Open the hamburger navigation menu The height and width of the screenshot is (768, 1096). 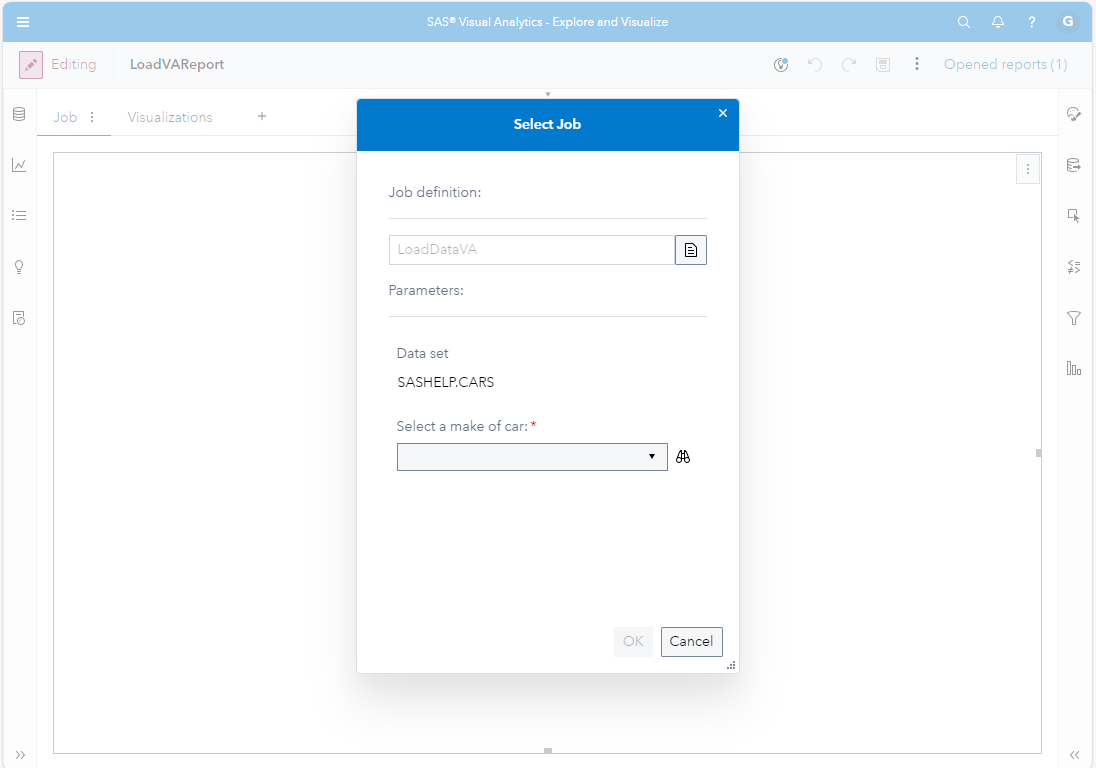click(x=22, y=21)
